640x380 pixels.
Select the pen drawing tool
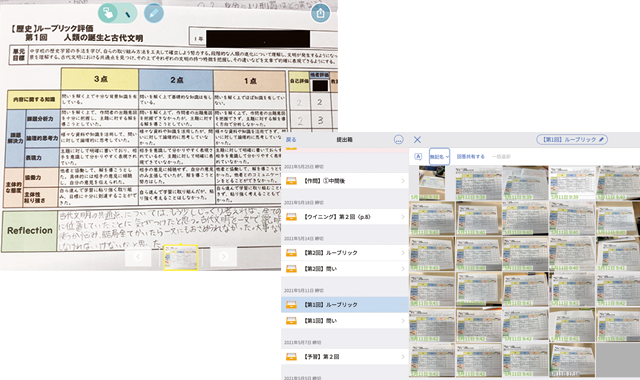127,13
